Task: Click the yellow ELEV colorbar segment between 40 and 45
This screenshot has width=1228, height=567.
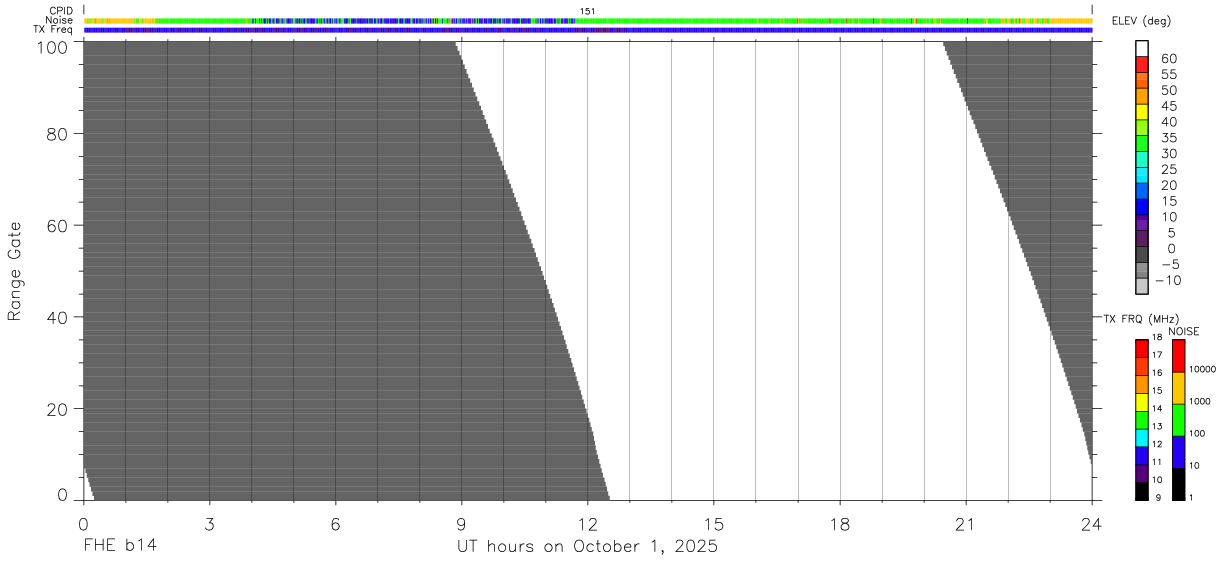Action: [1142, 112]
